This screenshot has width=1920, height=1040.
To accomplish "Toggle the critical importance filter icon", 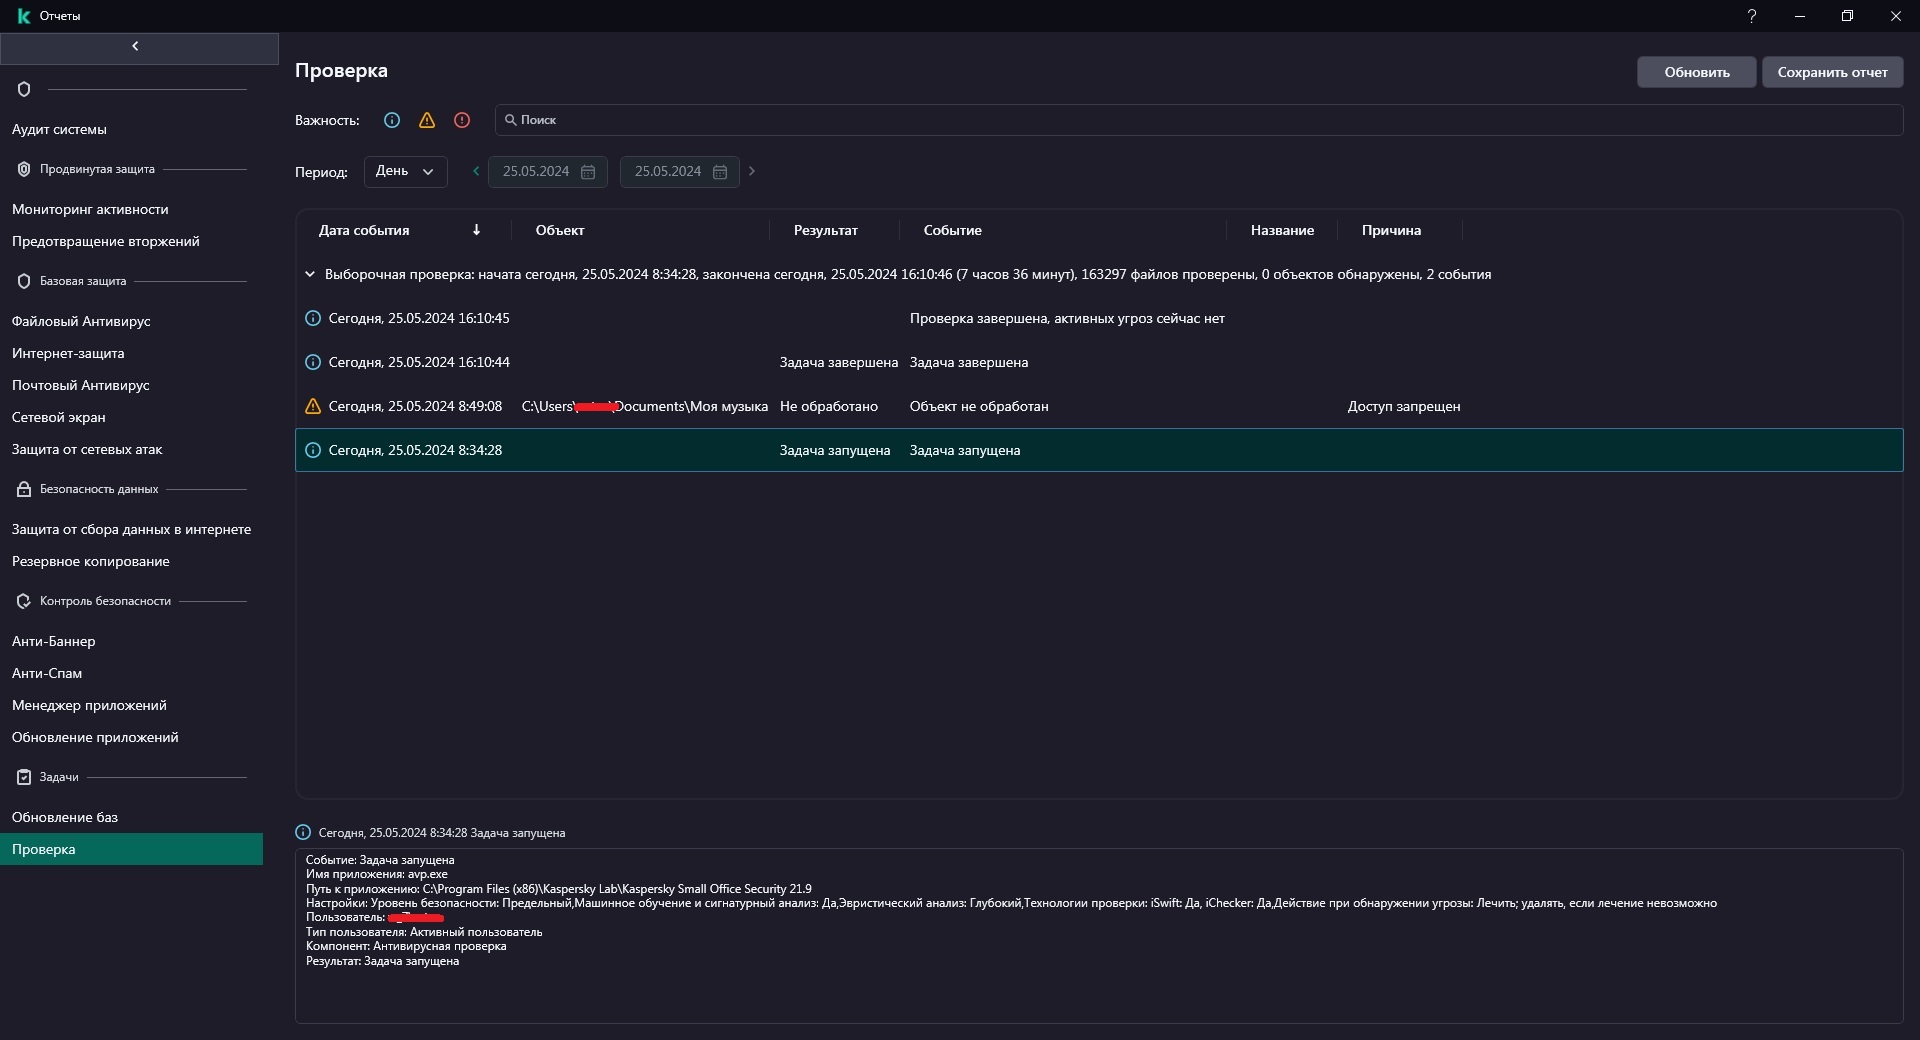I will coord(462,120).
